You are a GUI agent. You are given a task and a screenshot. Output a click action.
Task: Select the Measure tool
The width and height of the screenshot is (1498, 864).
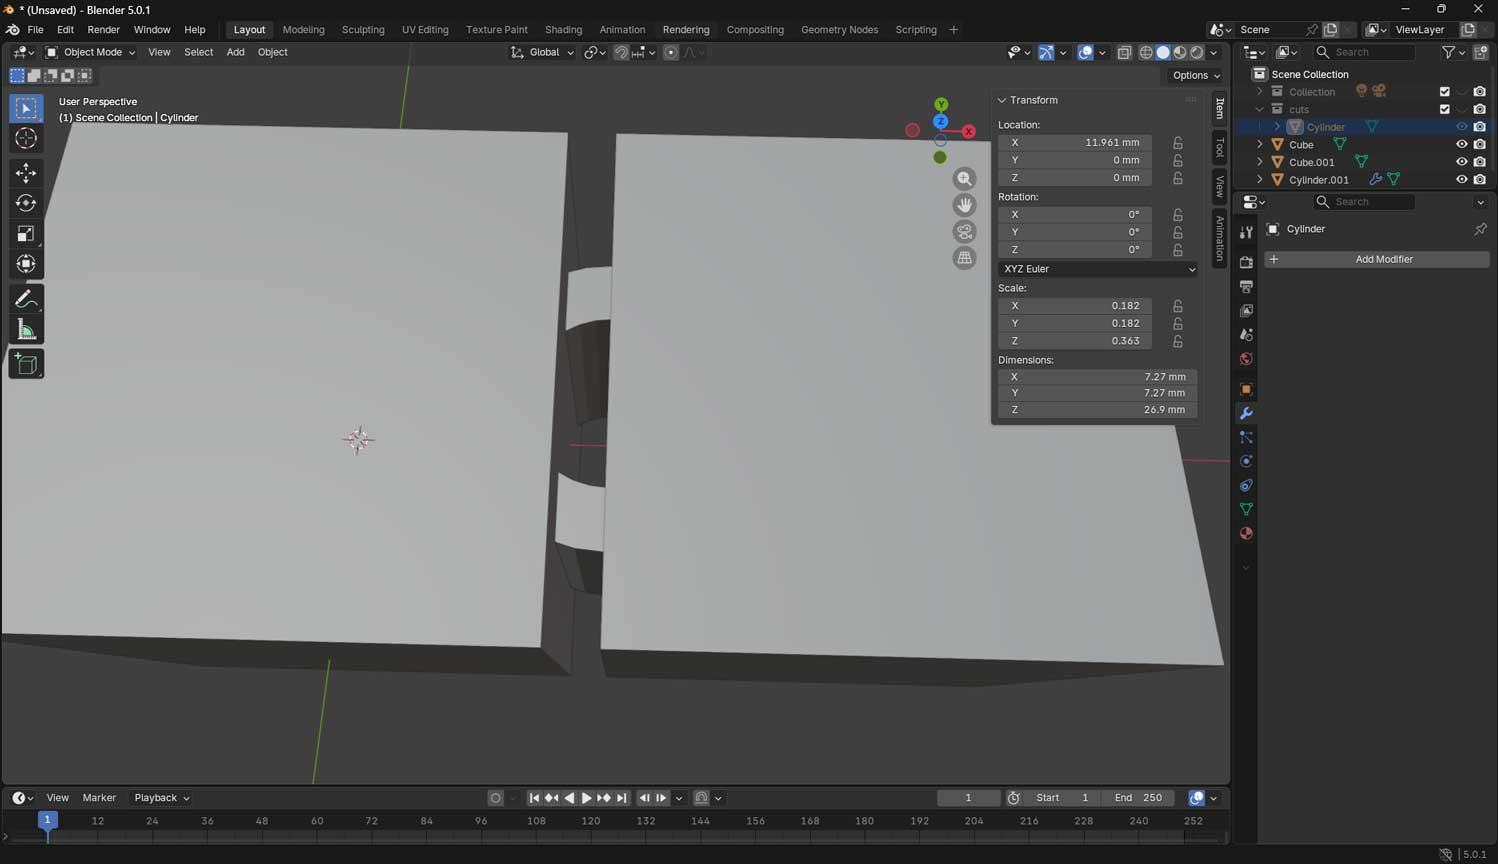[x=26, y=330]
